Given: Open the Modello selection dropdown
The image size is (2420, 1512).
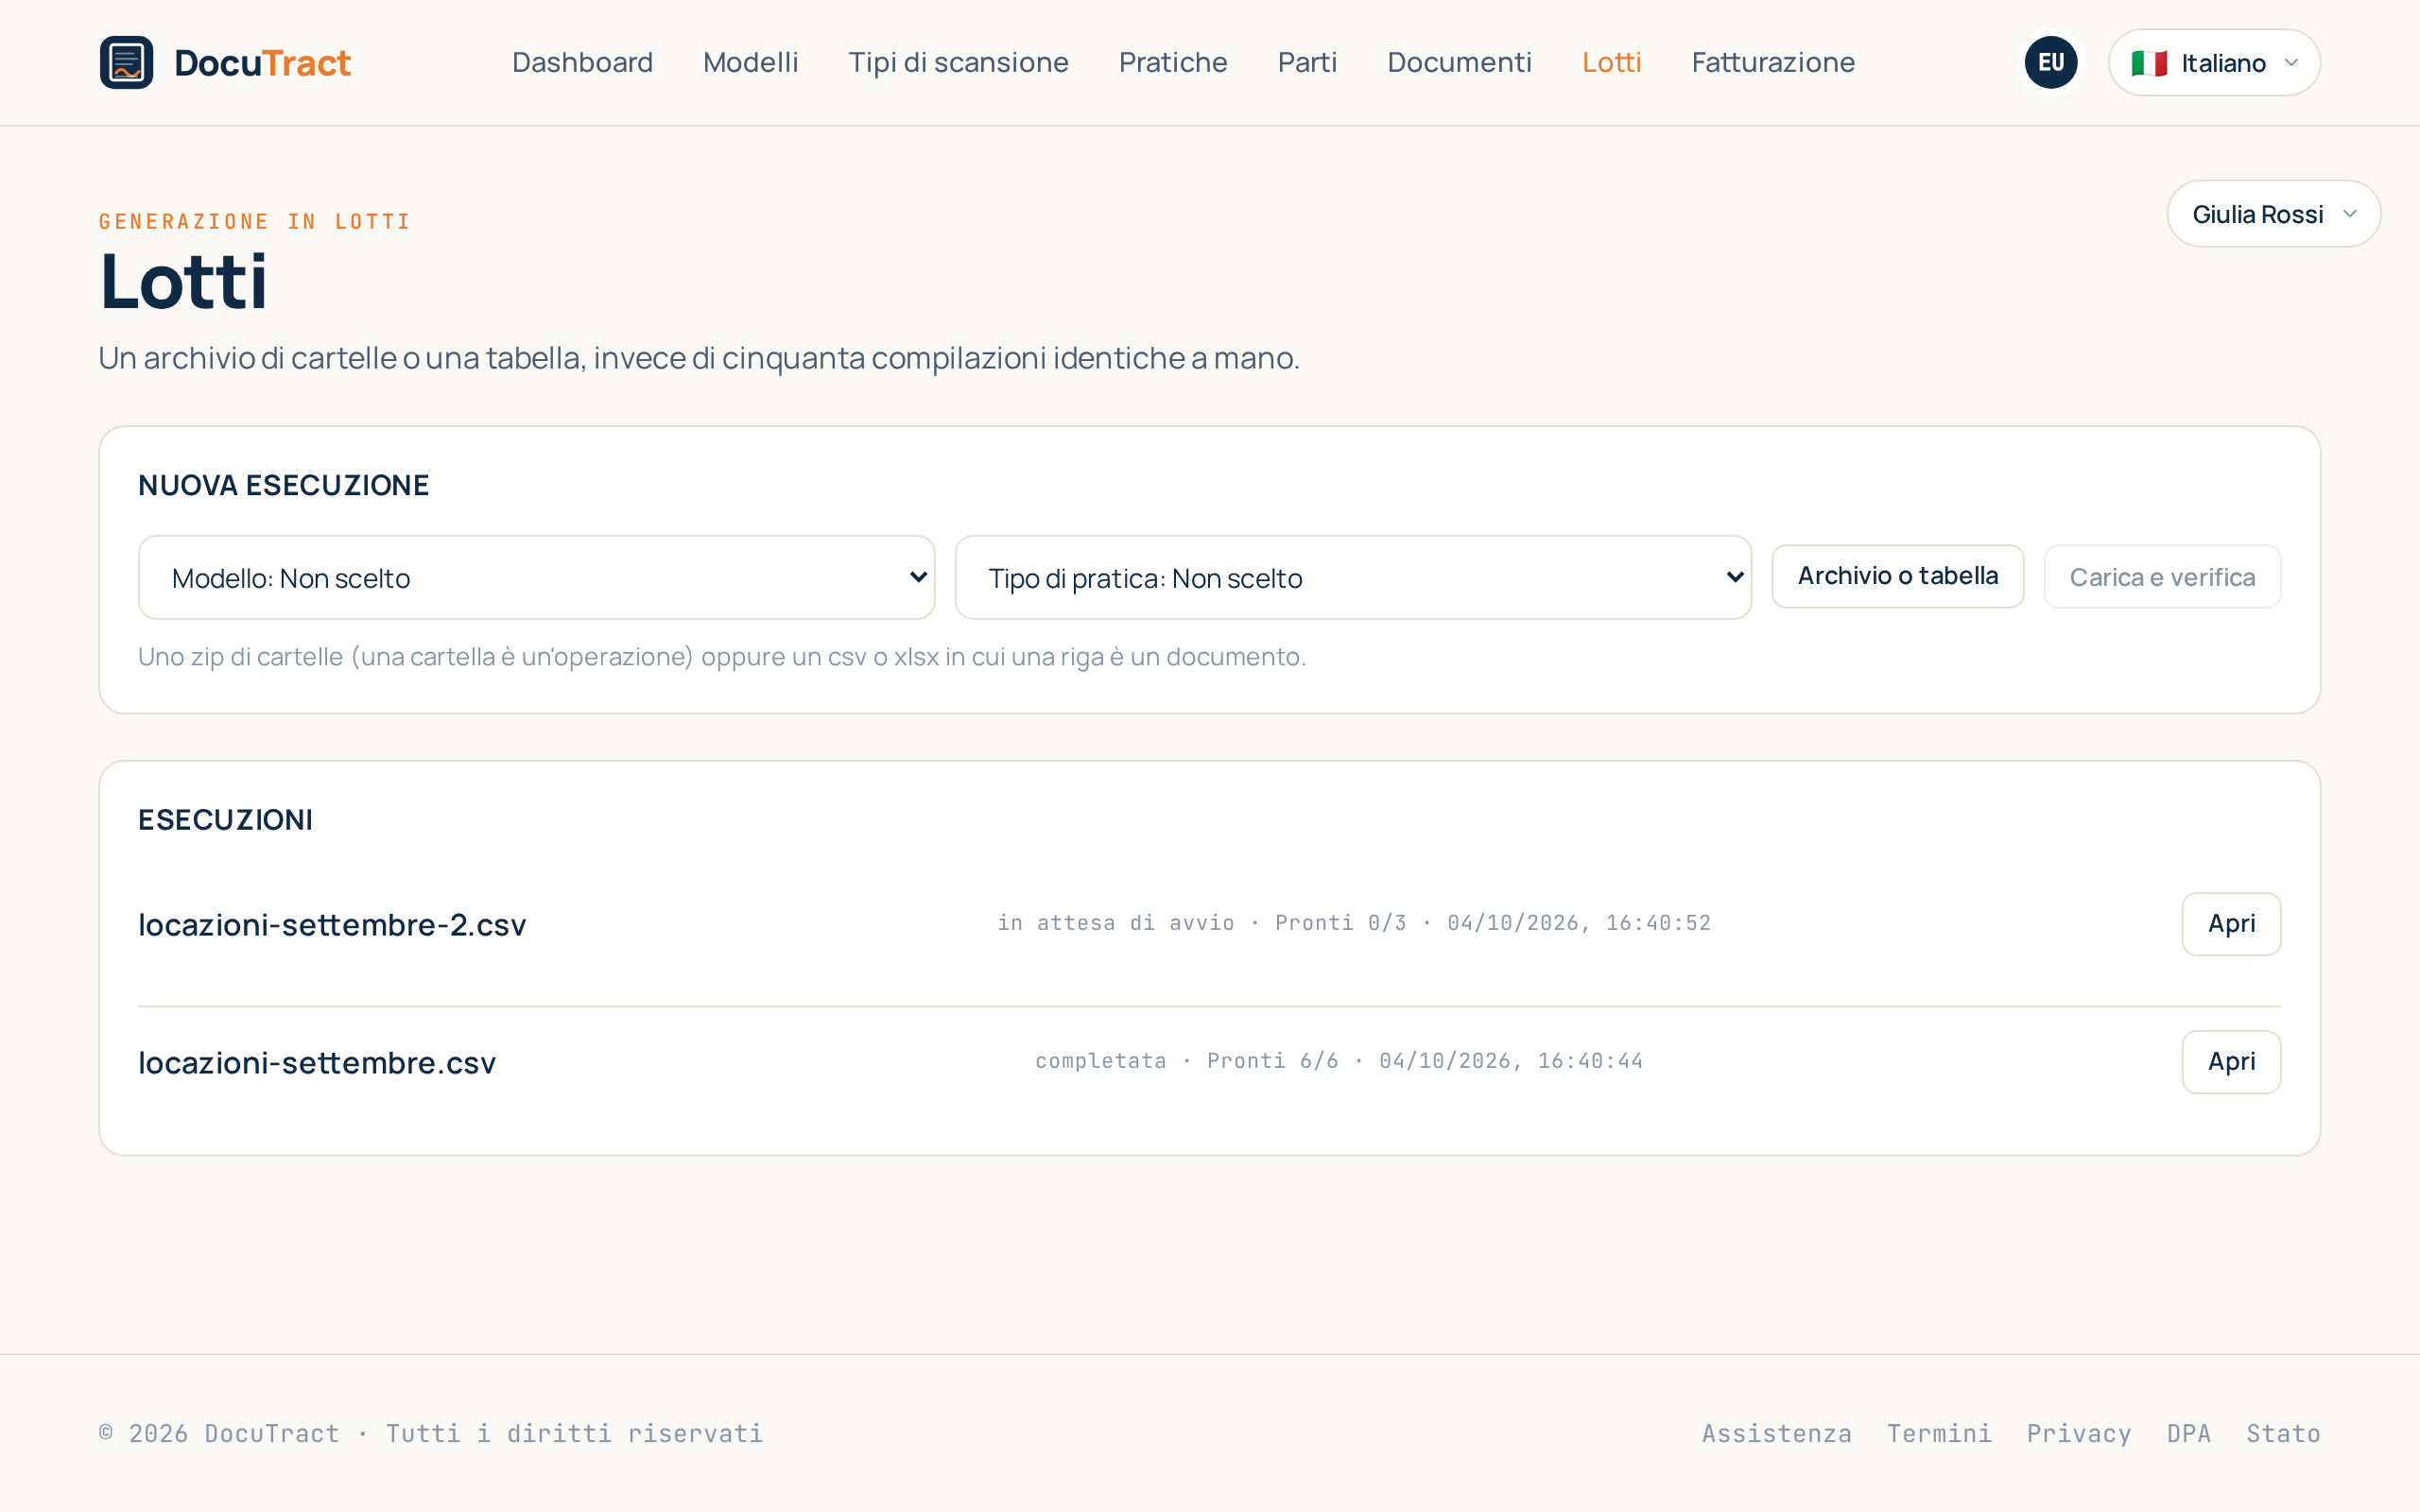Looking at the screenshot, I should tap(537, 577).
